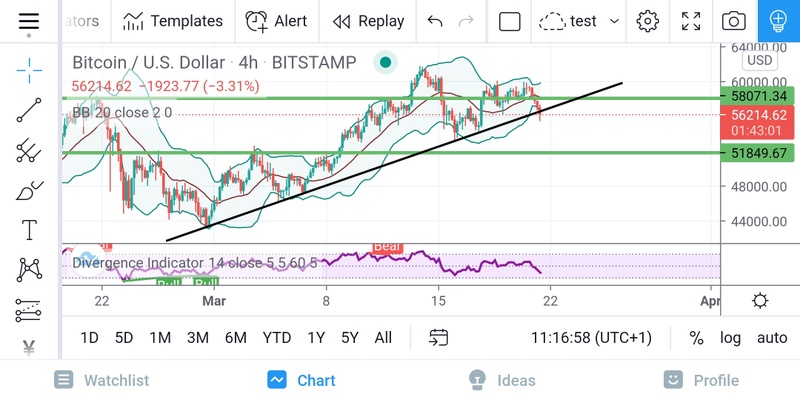Click the 58071.34 green price label
Image resolution: width=800 pixels, height=400 pixels.
pos(755,96)
